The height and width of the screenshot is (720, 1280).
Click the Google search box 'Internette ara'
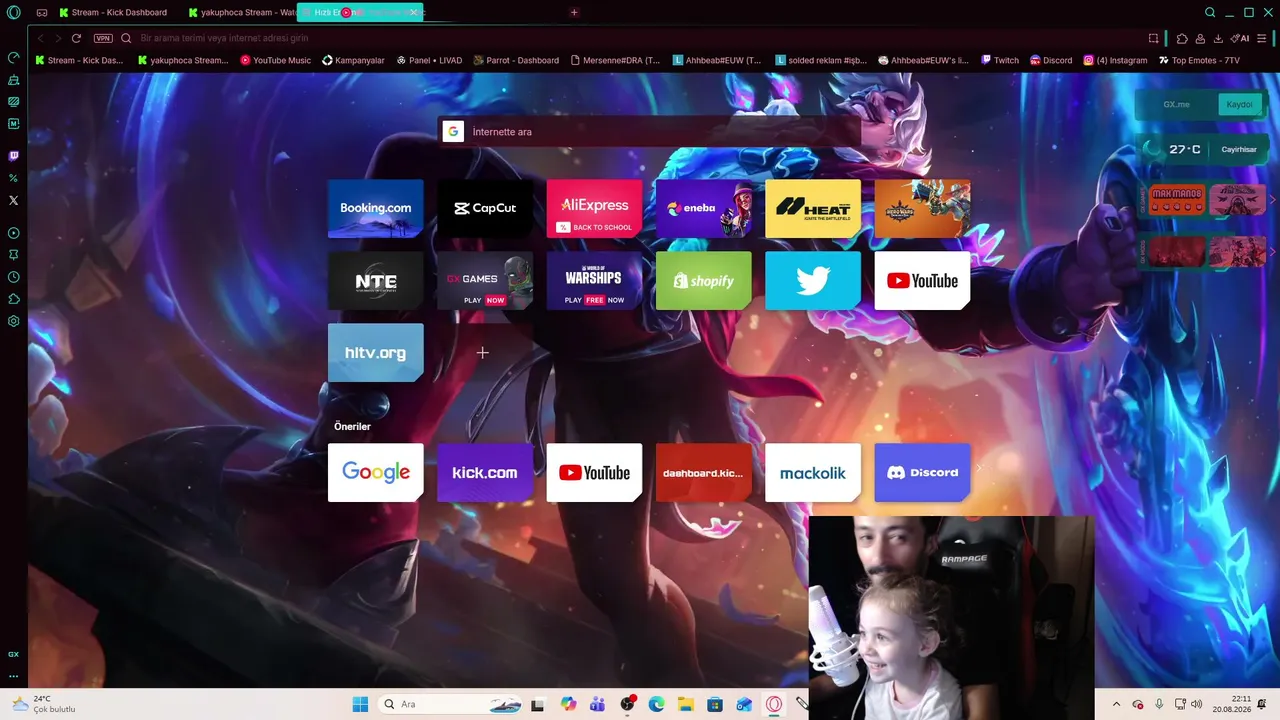click(x=650, y=132)
